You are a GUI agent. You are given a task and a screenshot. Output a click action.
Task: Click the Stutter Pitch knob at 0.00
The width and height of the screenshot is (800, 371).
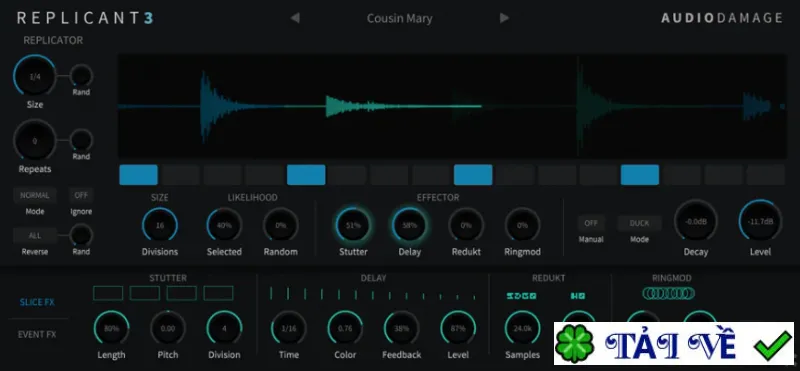click(168, 328)
